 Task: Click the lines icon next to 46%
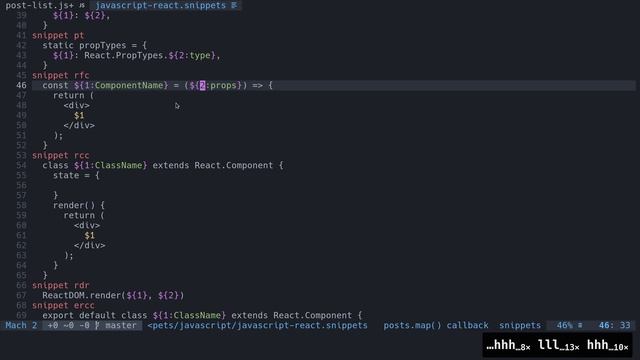coord(580,325)
